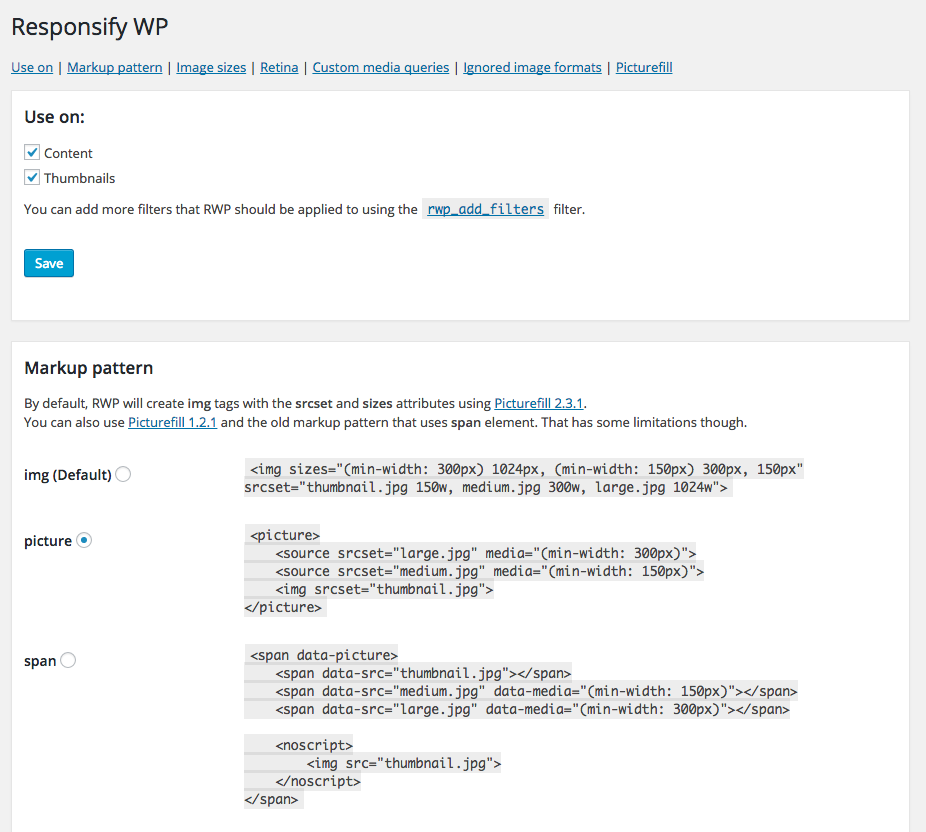Click the span data-picture code example

click(520, 727)
